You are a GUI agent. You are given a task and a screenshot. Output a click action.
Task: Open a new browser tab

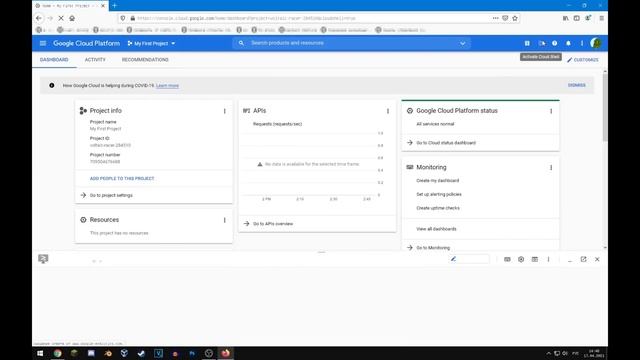[x=115, y=6]
